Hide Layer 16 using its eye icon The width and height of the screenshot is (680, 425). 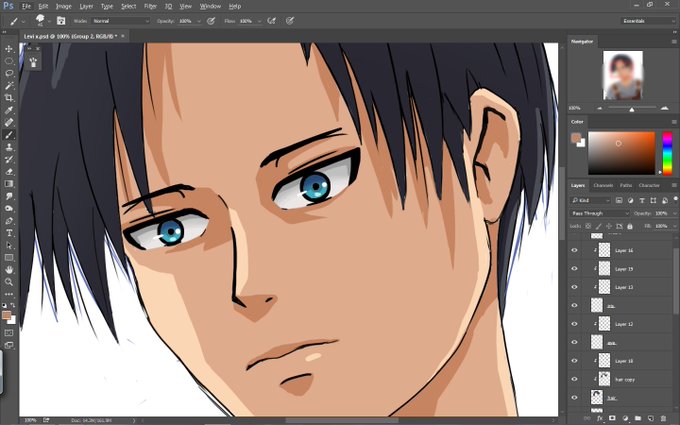pyautogui.click(x=575, y=250)
